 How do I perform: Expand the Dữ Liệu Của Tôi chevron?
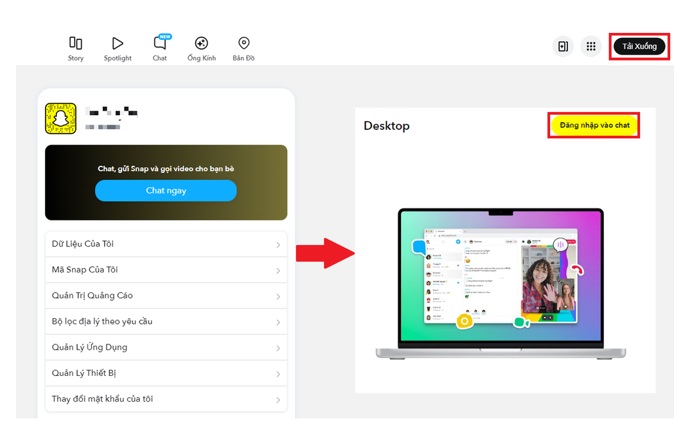point(278,245)
